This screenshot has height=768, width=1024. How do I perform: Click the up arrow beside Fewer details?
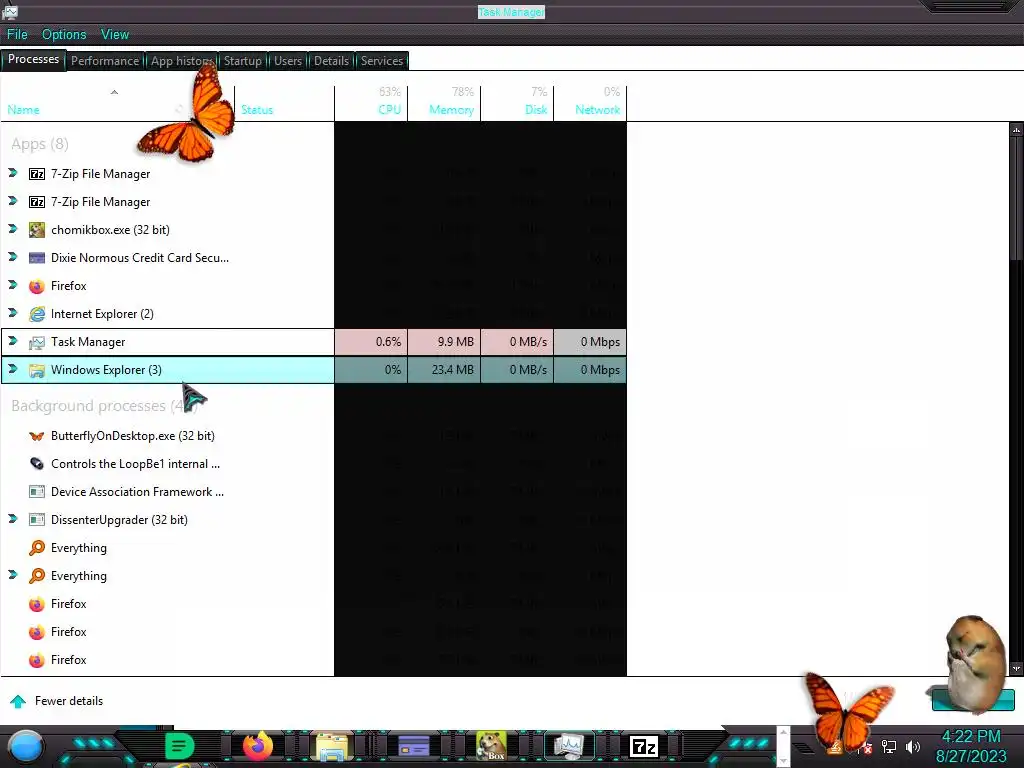(x=18, y=701)
